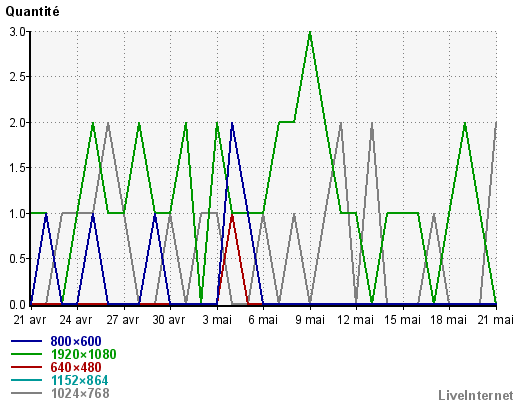Click the green 1920×1080 legend line swatch
The image size is (520, 405).
tap(27, 354)
